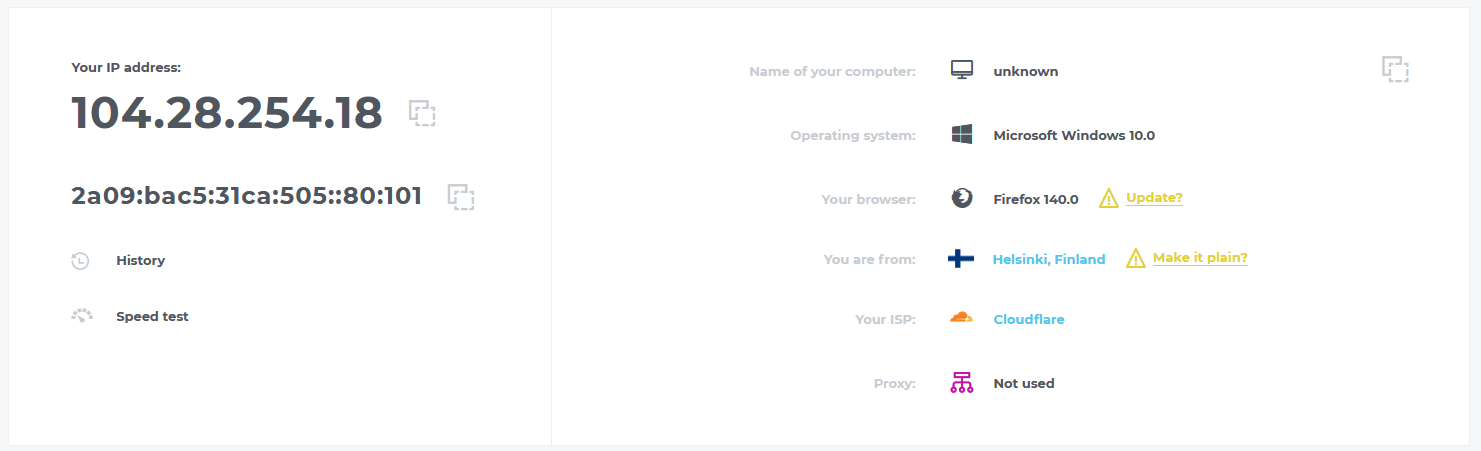Image resolution: width=1481 pixels, height=451 pixels.
Task: Click the Finland flag icon
Action: [x=961, y=259]
